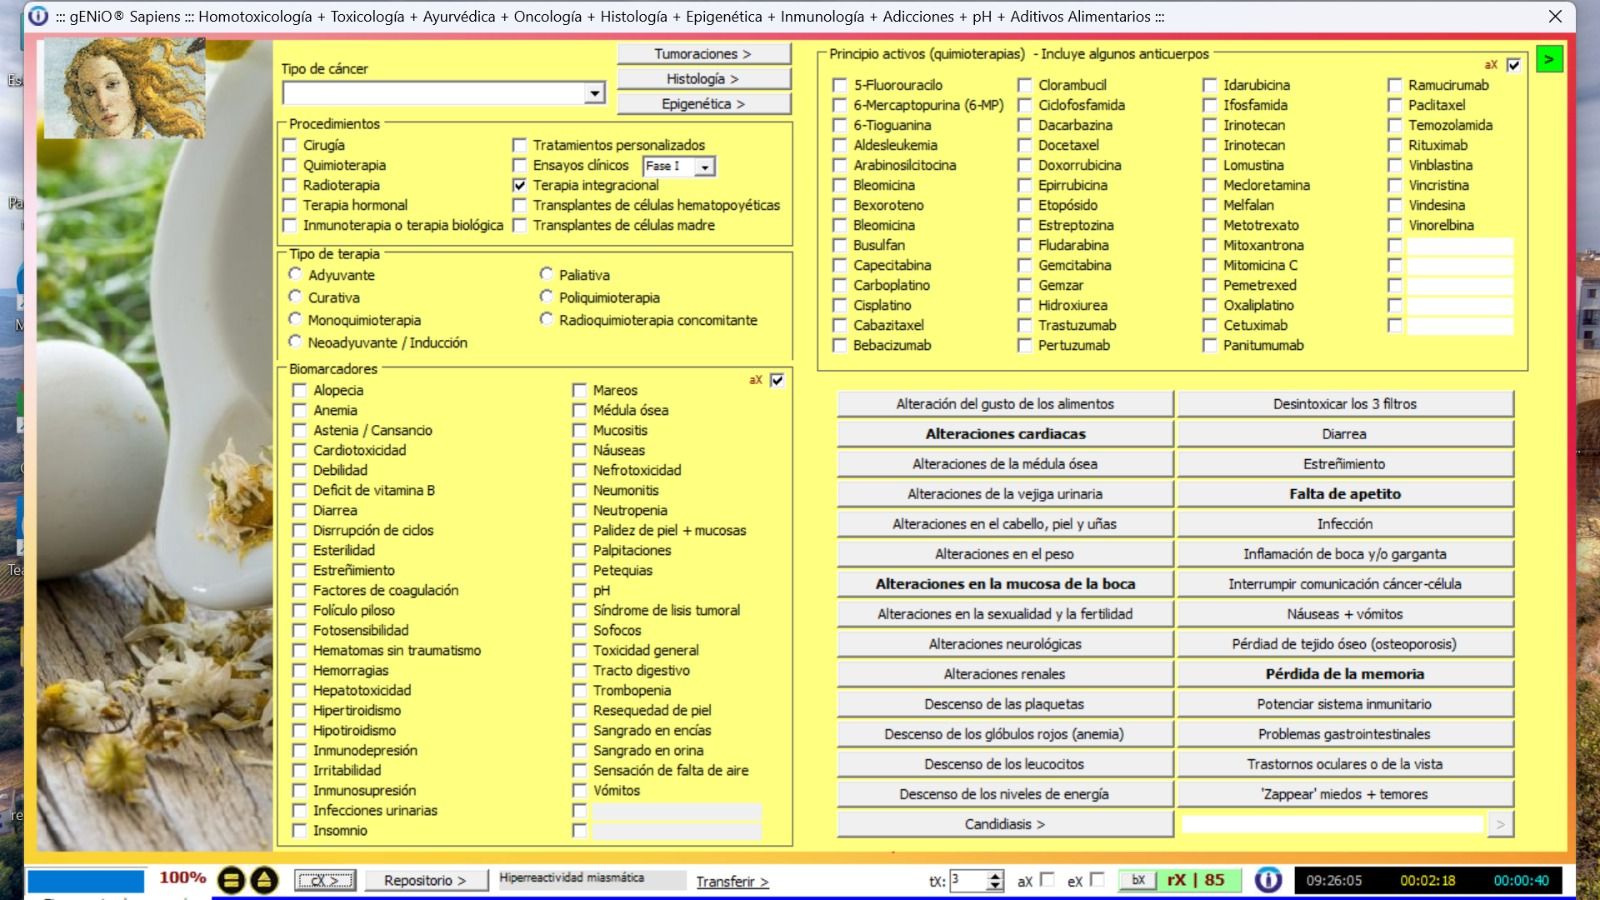Viewport: 1600px width, 900px height.
Task: Click the green rX | 85 indicator
Action: click(1196, 880)
